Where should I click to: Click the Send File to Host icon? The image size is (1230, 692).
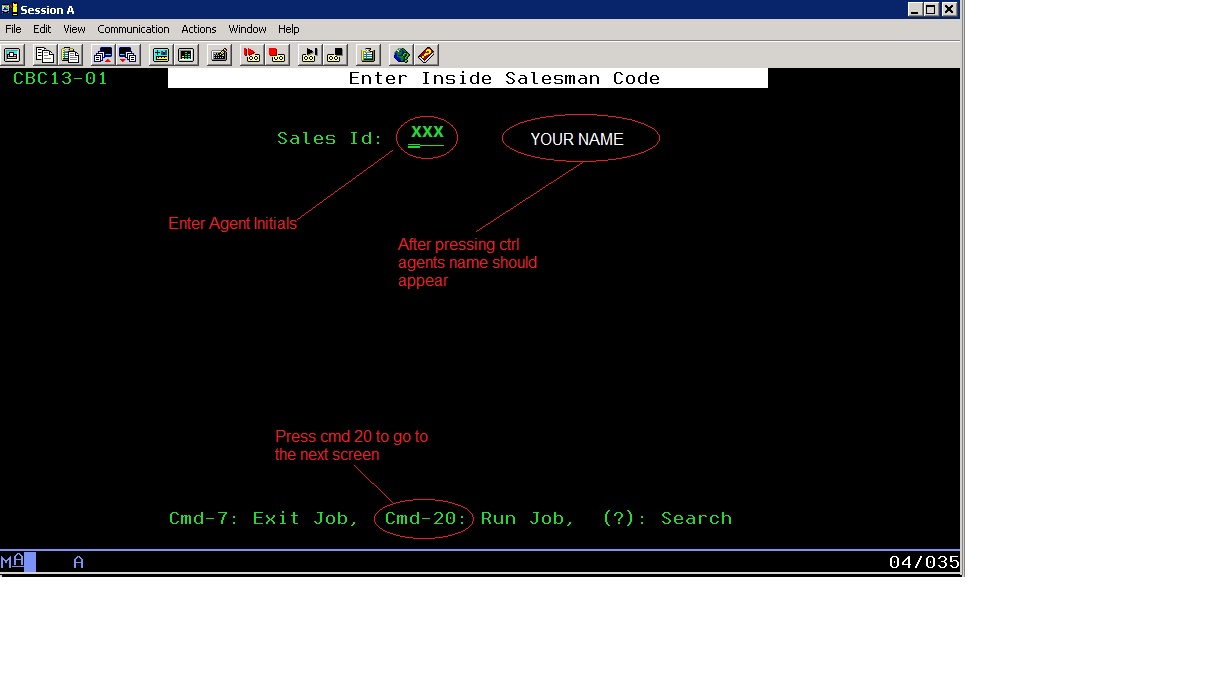tap(103, 55)
